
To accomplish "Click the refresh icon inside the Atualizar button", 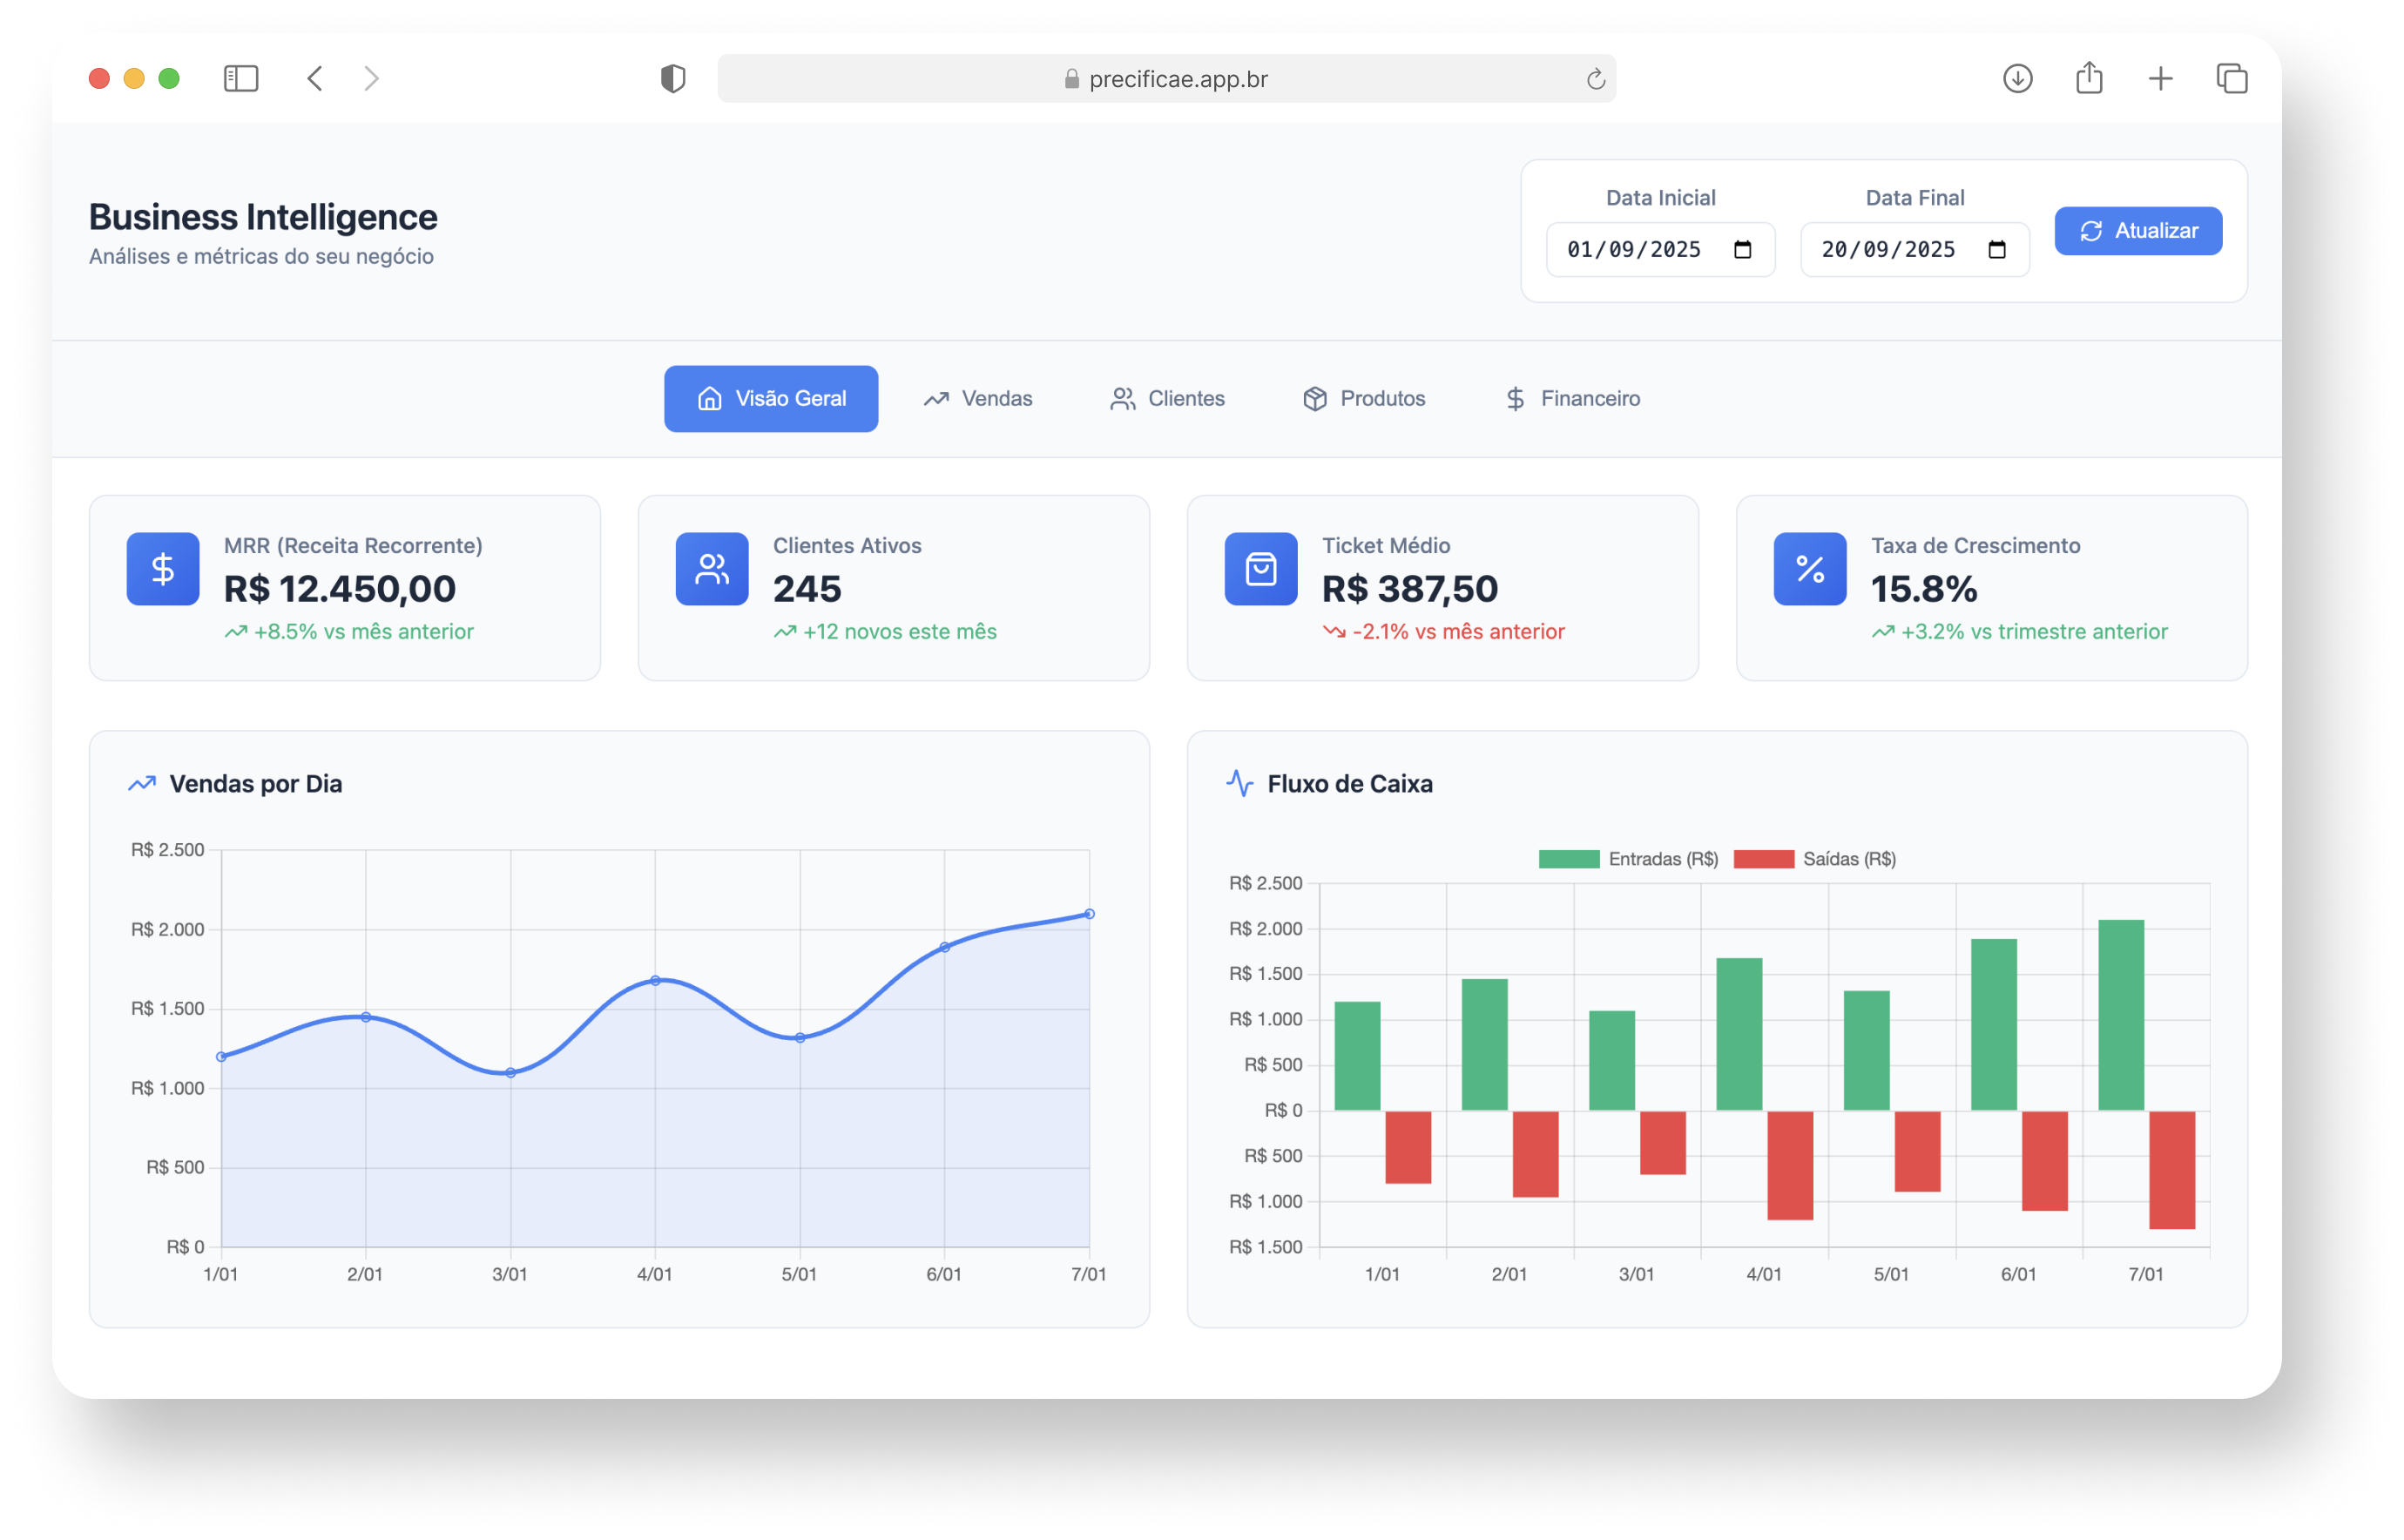I will (x=2092, y=231).
